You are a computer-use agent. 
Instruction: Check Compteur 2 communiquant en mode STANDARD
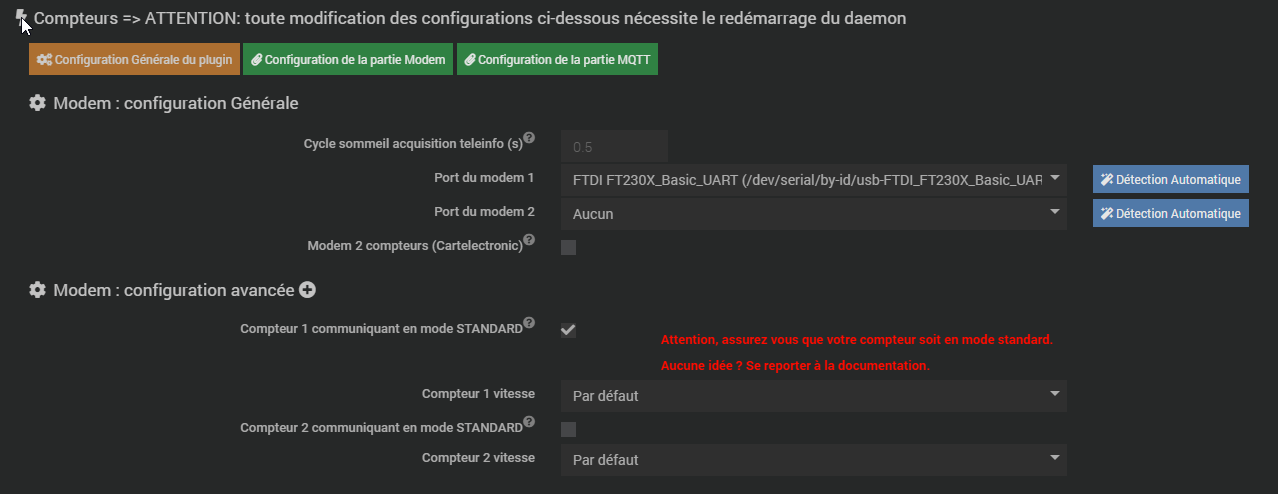[568, 429]
